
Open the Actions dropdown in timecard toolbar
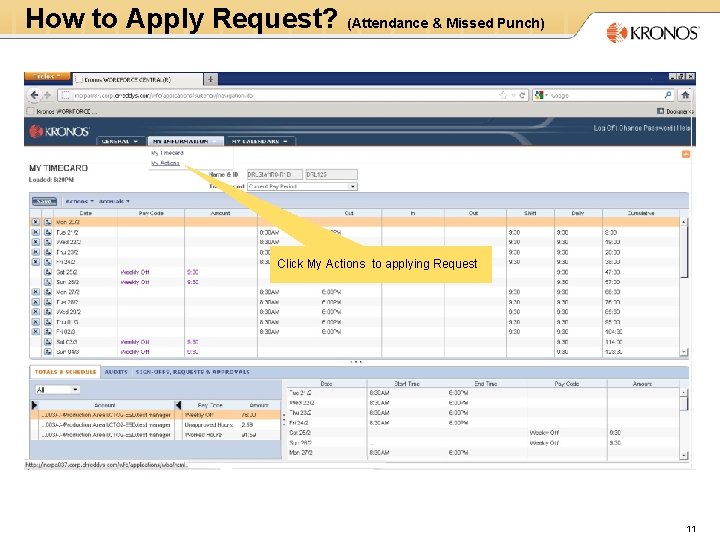tap(79, 201)
